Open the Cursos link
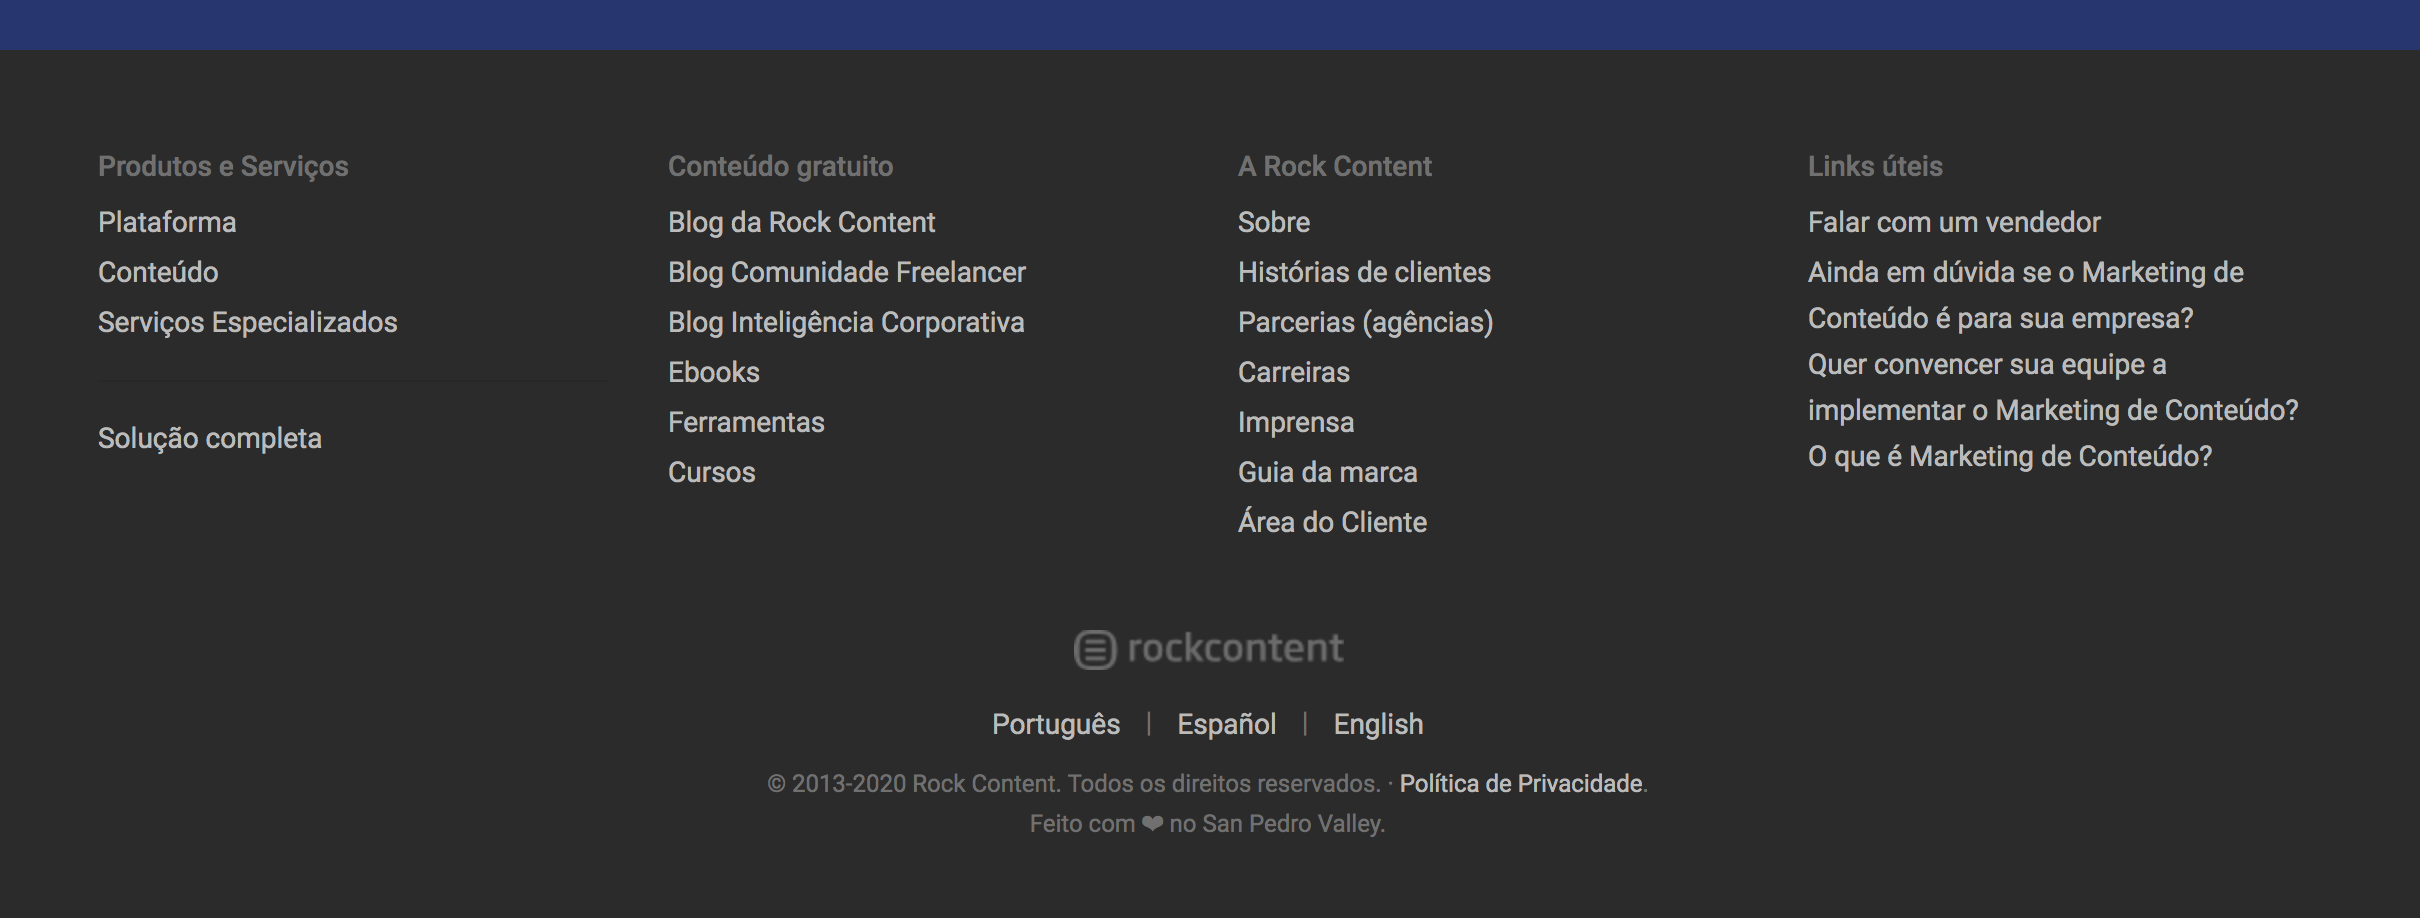Viewport: 2420px width, 918px height. tap(712, 472)
